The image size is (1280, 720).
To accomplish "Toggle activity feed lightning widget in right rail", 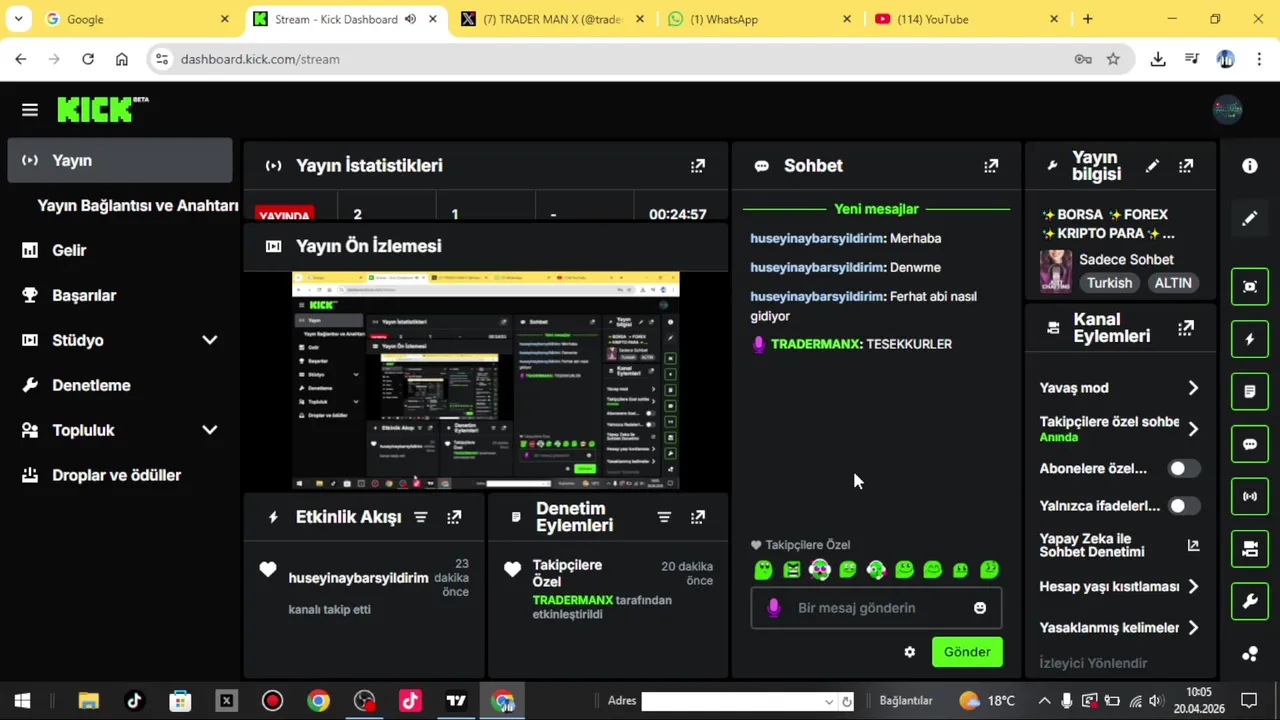I will 1250,339.
